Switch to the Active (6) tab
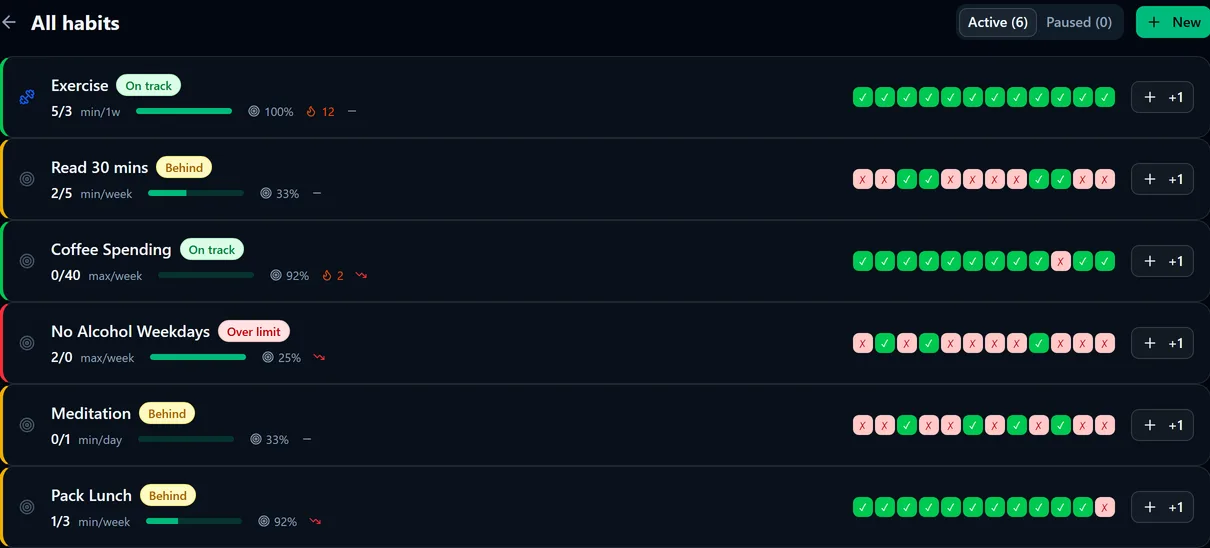This screenshot has height=548, width=1210. tap(998, 22)
